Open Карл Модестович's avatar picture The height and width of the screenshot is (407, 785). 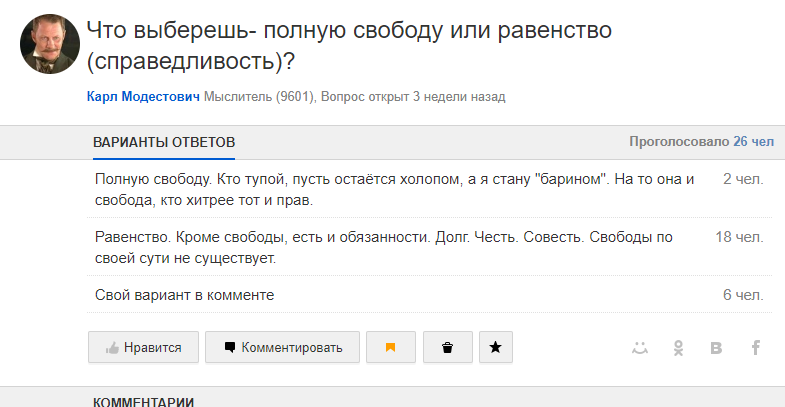pos(50,44)
